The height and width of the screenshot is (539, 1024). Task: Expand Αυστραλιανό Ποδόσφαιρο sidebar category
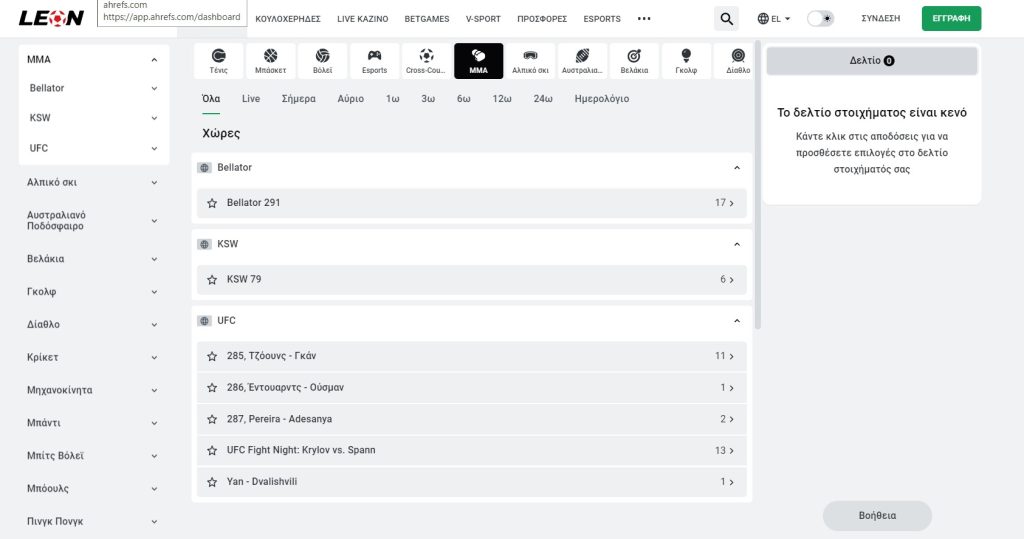click(x=154, y=221)
